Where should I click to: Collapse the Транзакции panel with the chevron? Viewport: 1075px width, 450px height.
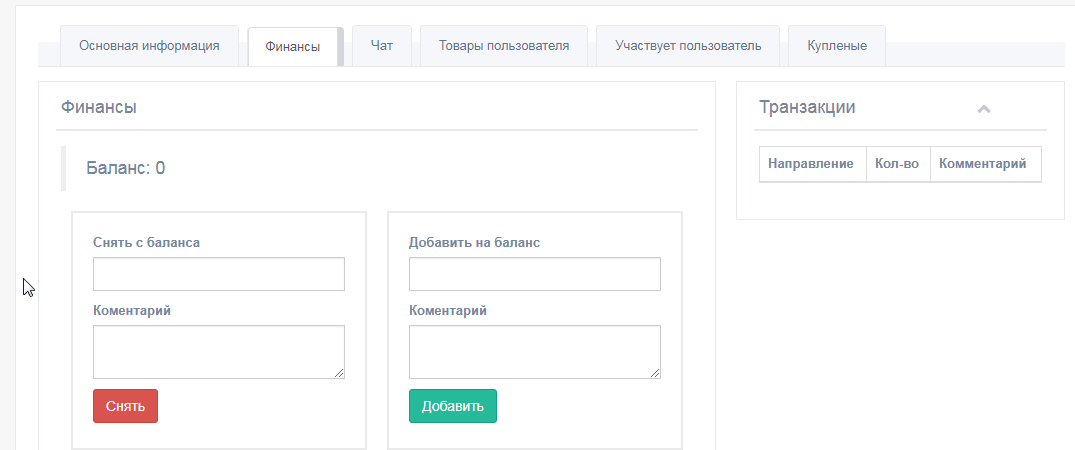click(983, 108)
